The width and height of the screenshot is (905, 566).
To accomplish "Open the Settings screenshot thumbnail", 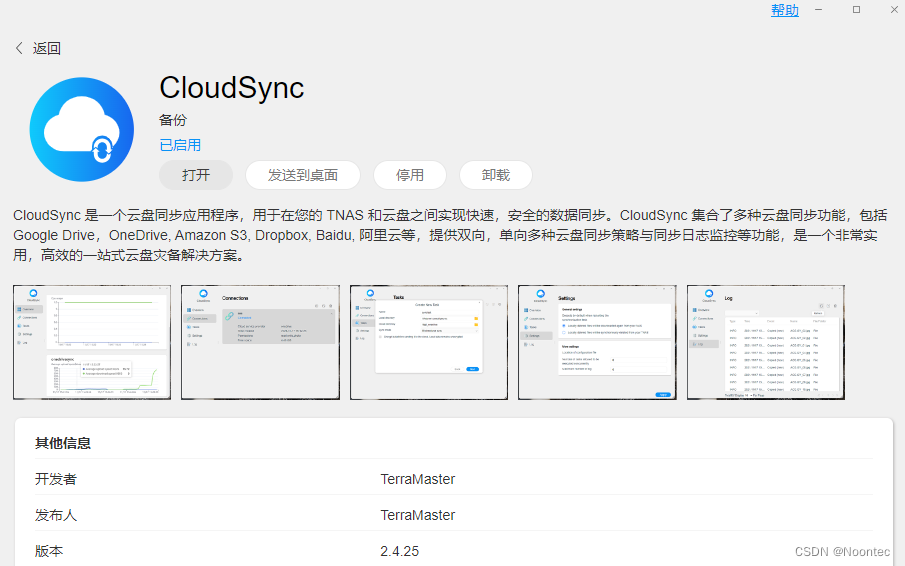I will coord(597,342).
